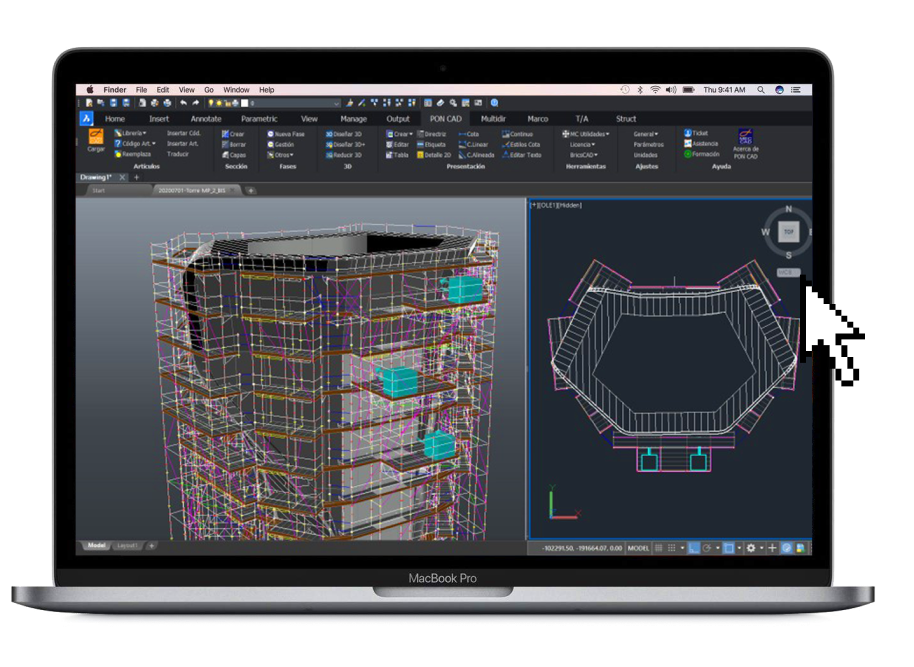Click the Parámetros button in Ajustes
The width and height of the screenshot is (914, 667).
pos(647,144)
